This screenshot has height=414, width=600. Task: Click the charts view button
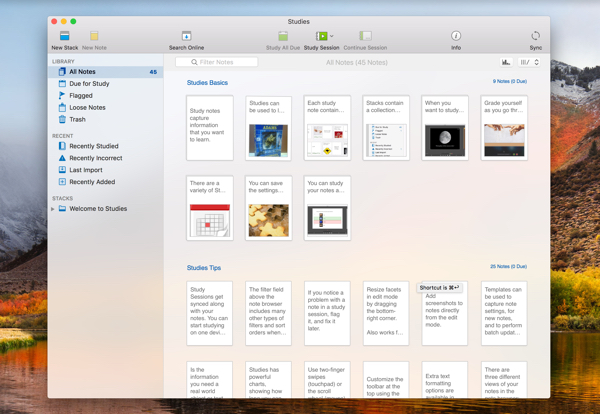[506, 62]
